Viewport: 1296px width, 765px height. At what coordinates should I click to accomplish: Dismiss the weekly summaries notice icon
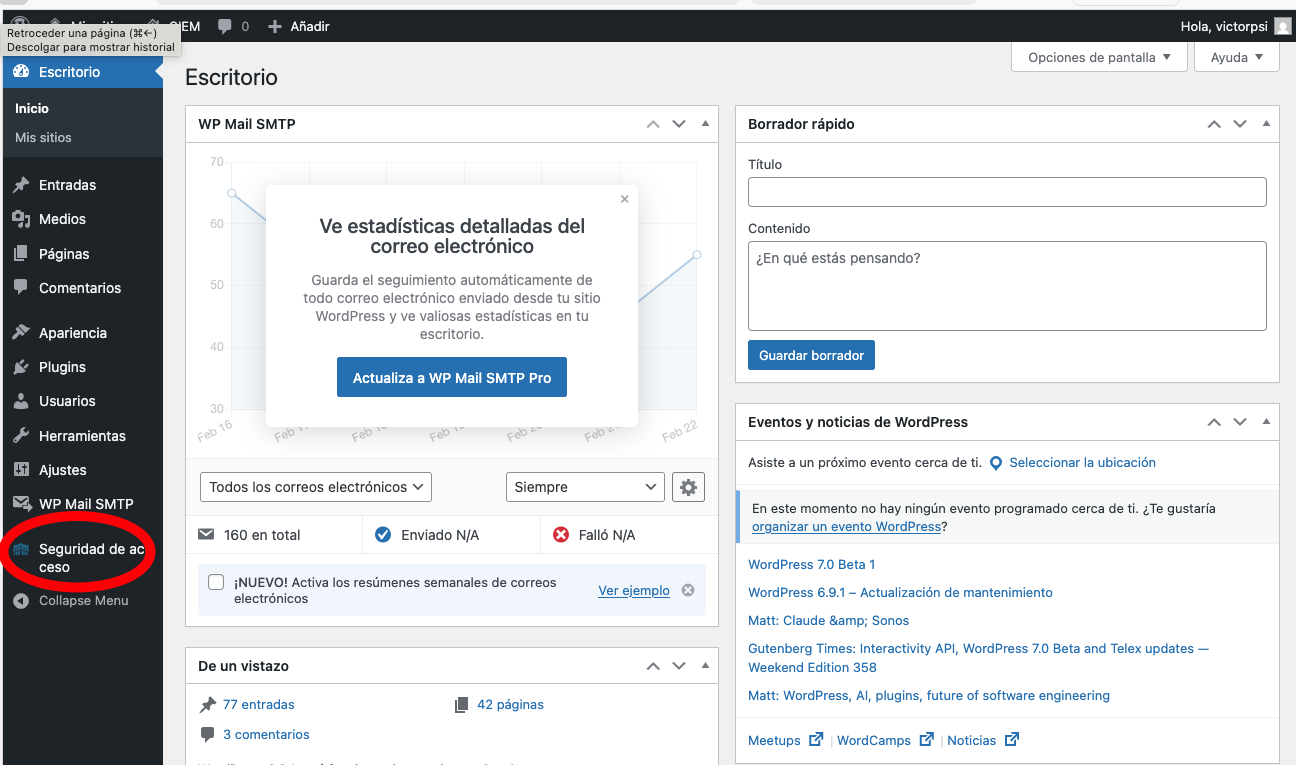[x=688, y=590]
